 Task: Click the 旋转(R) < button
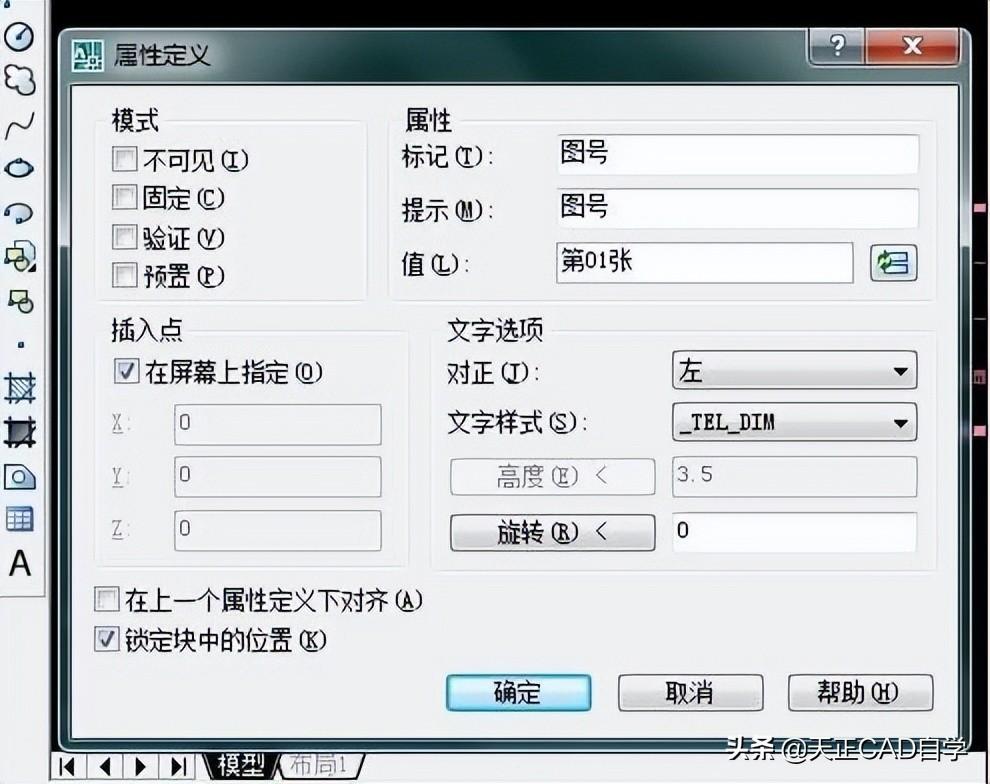click(552, 533)
